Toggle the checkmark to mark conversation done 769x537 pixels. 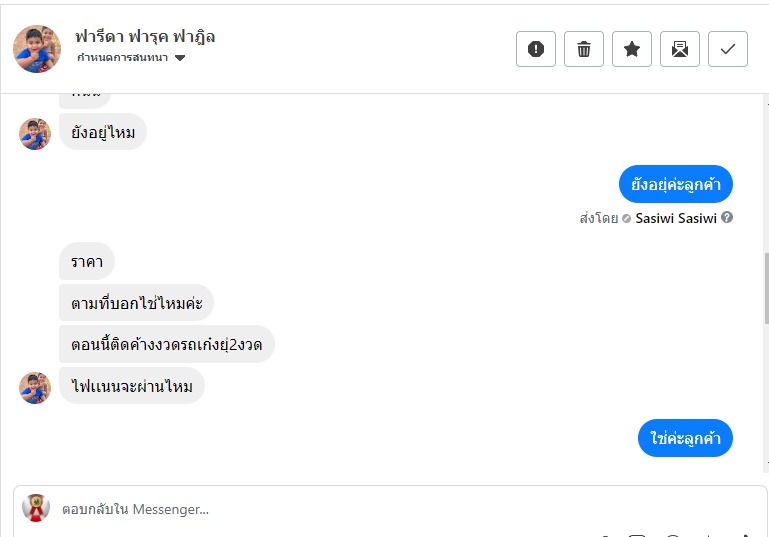(x=728, y=49)
